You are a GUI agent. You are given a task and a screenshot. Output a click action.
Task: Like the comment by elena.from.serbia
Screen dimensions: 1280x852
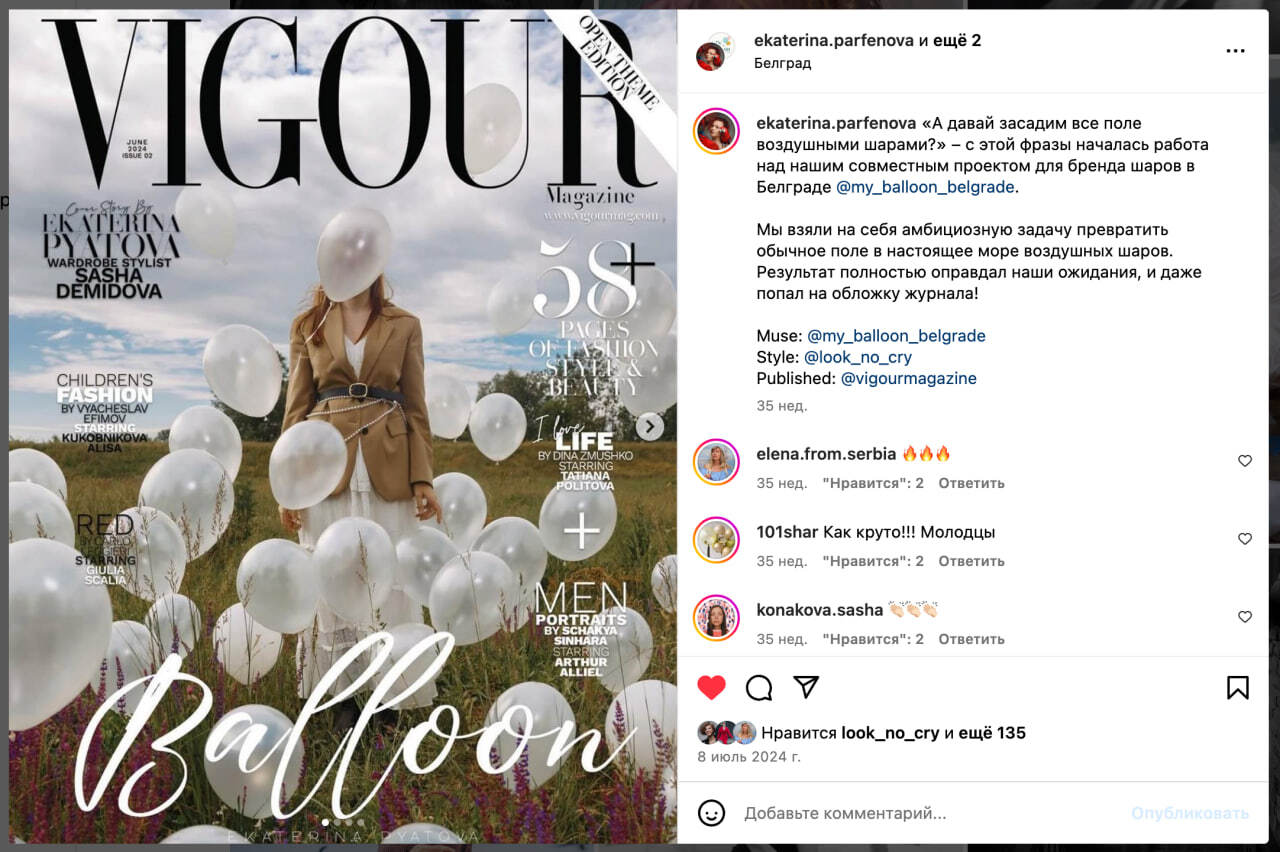(1245, 461)
